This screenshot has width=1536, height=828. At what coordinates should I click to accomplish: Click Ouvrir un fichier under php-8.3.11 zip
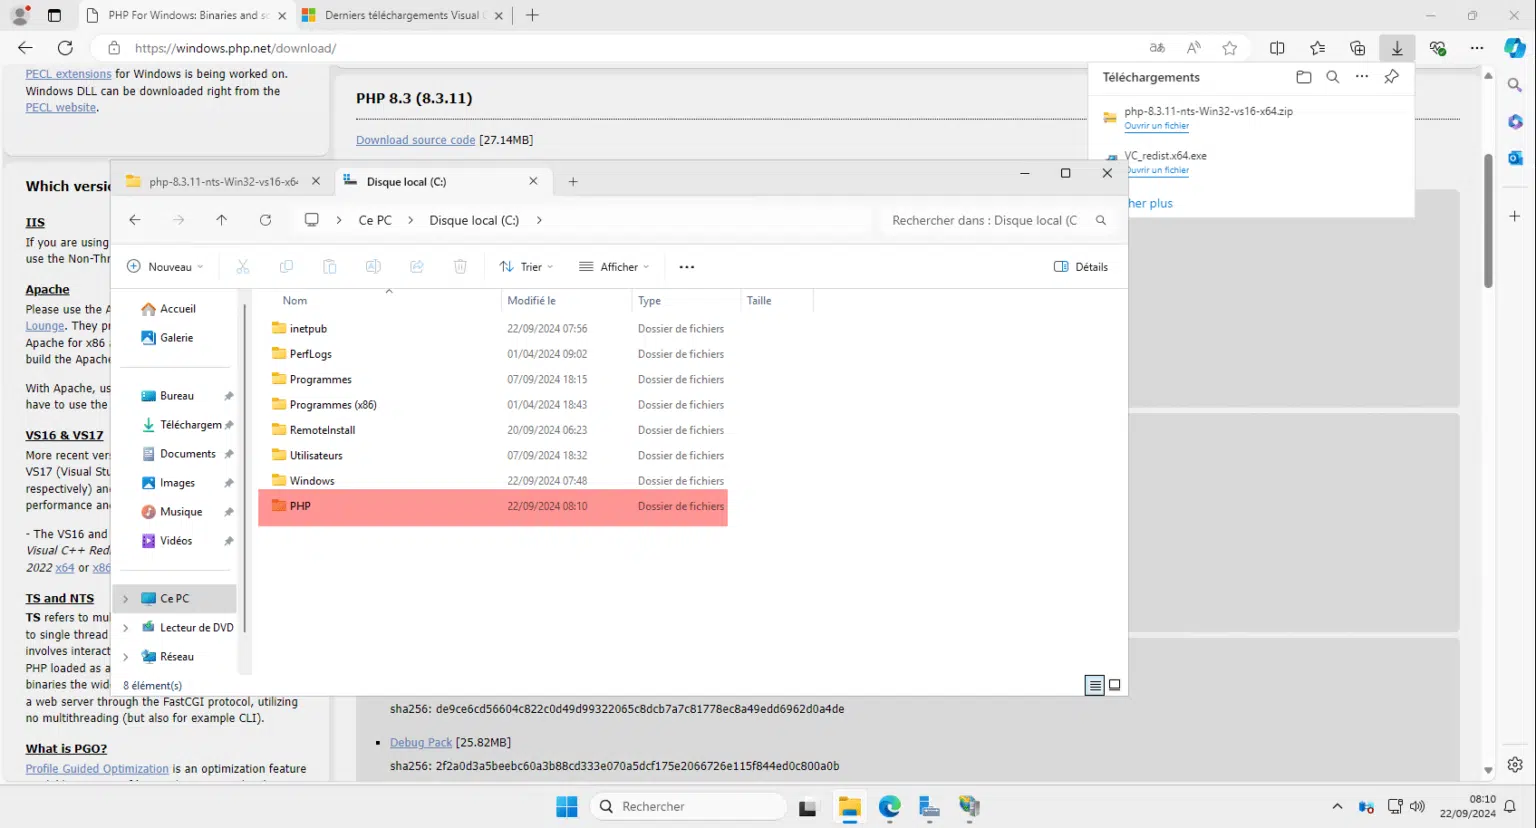click(x=1157, y=126)
